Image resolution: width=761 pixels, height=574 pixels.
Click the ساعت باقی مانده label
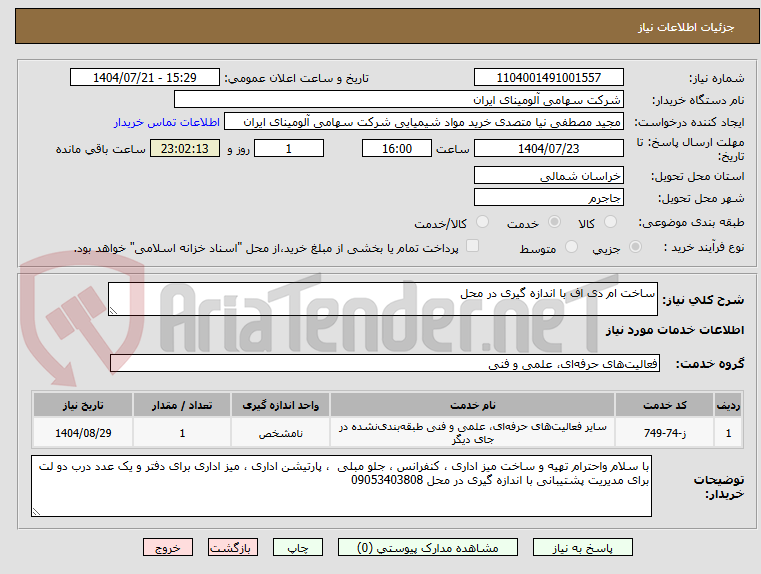tap(100, 149)
